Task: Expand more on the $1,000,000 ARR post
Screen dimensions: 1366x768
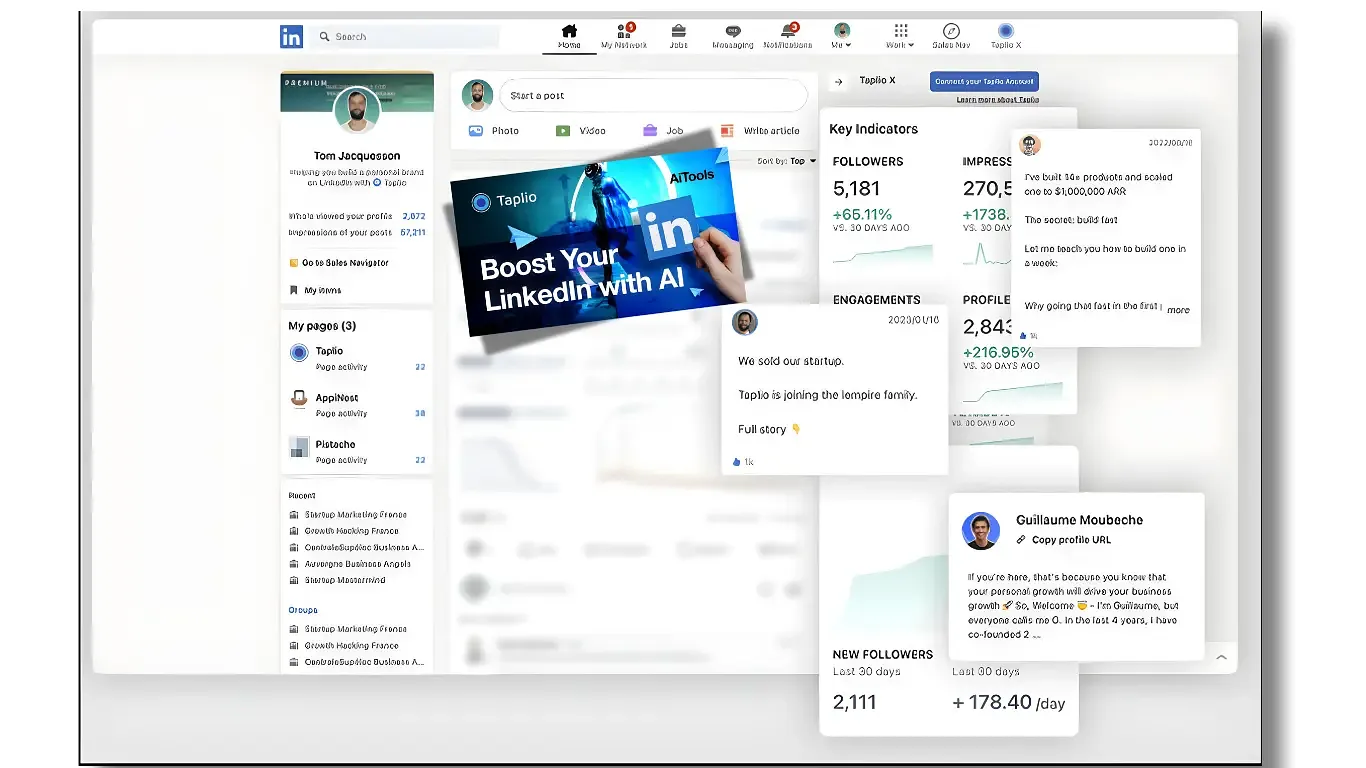Action: click(x=1178, y=310)
